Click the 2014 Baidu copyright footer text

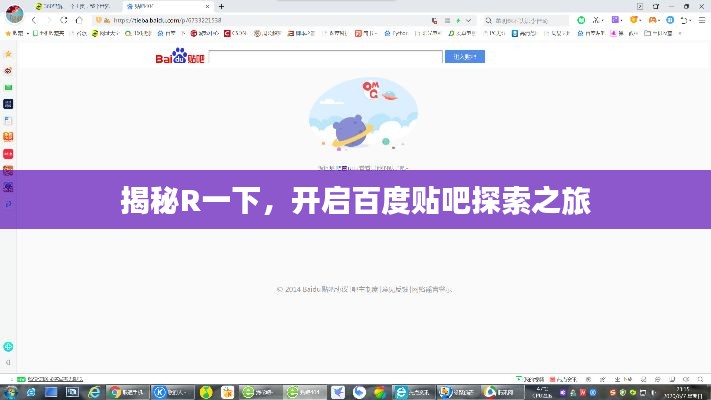[x=364, y=289]
